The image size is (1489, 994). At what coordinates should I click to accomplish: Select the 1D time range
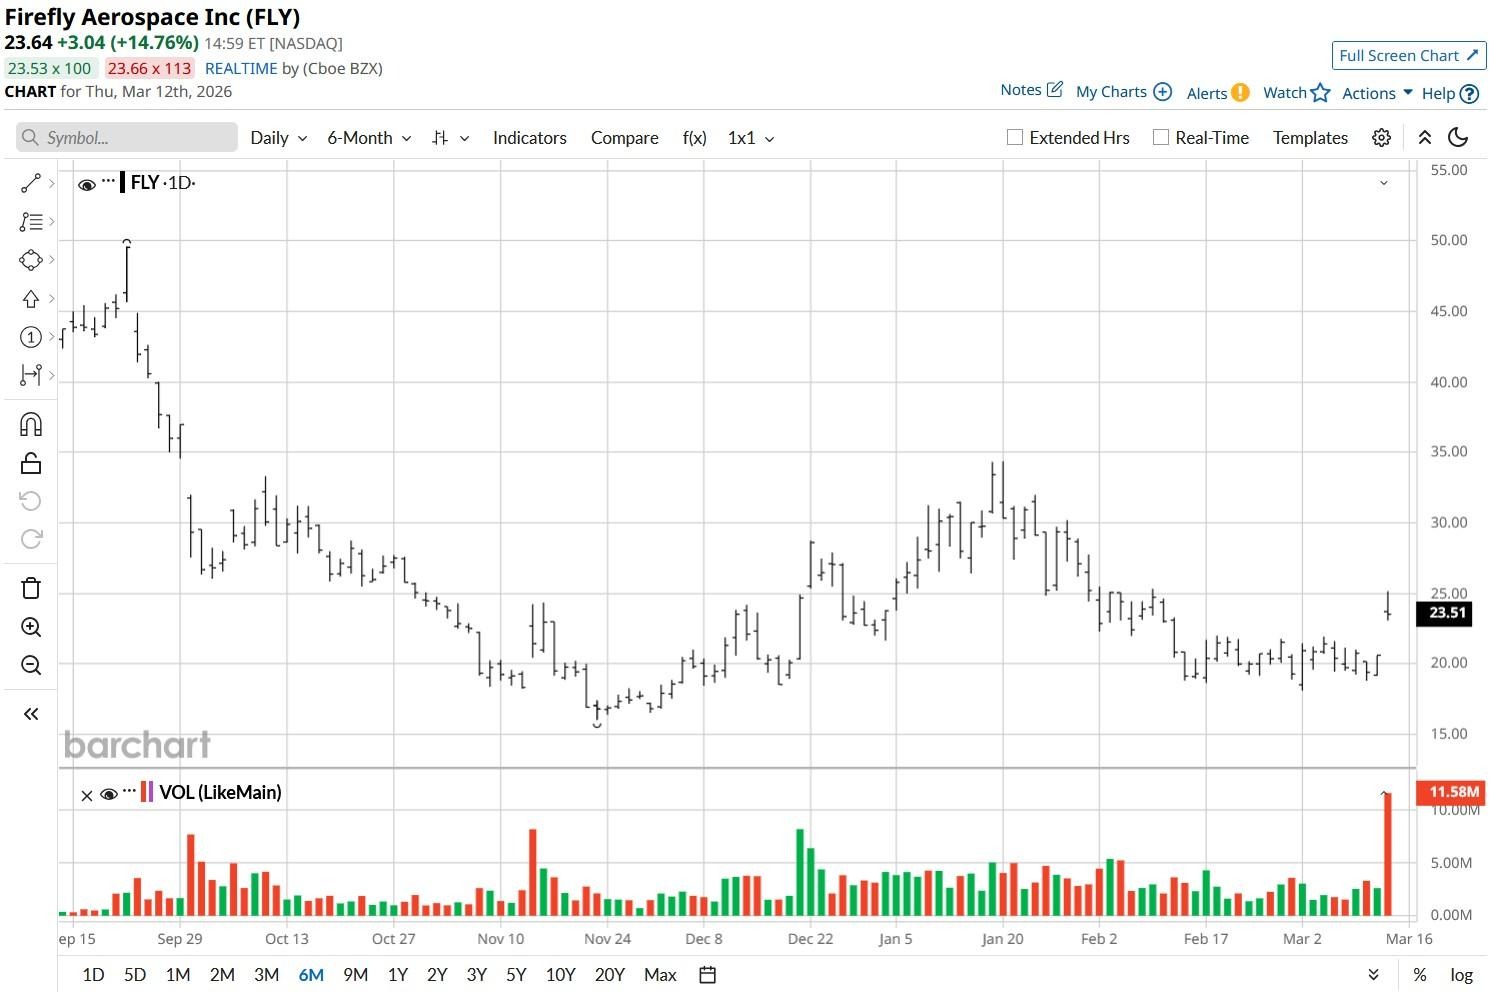[x=93, y=975]
